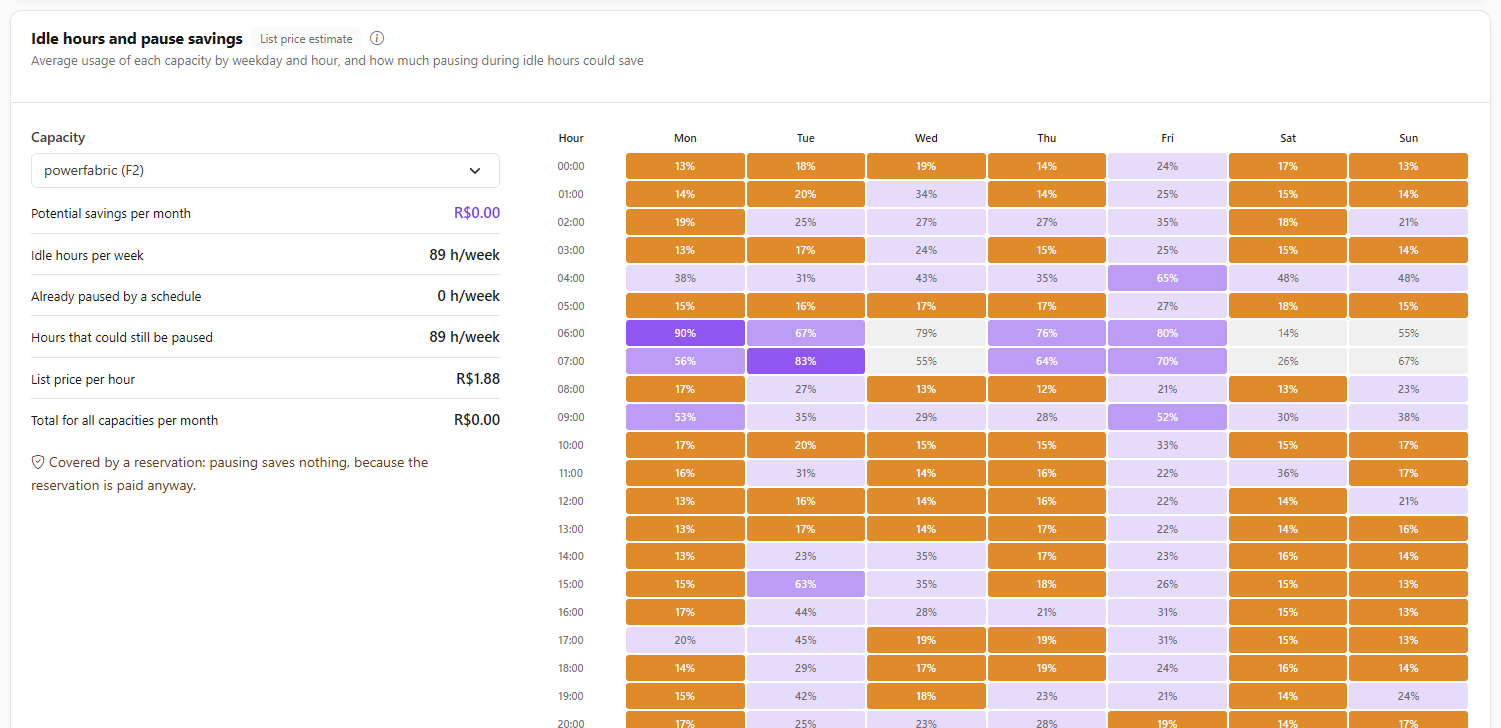This screenshot has width=1501, height=728.
Task: Click the 0 h/week Already paused by a schedule value
Action: [468, 296]
